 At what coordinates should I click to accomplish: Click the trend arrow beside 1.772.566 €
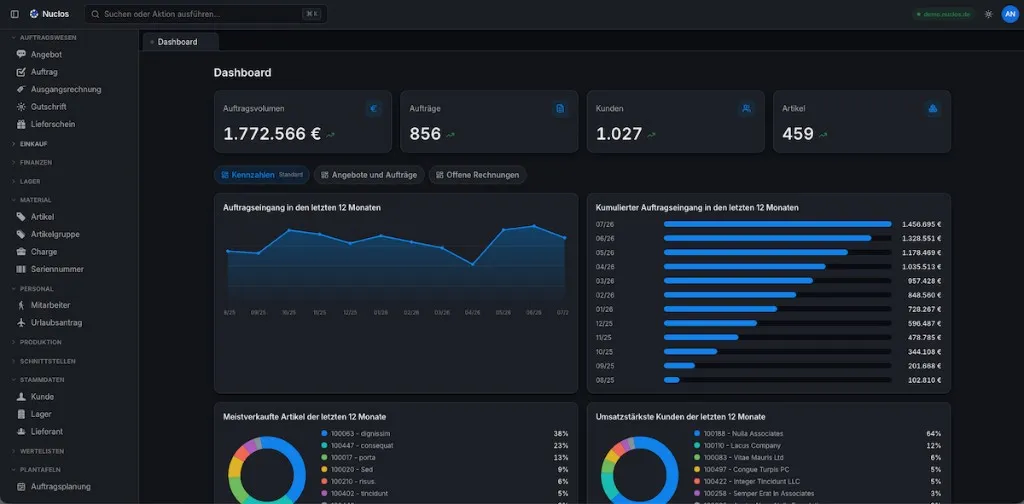tap(330, 135)
